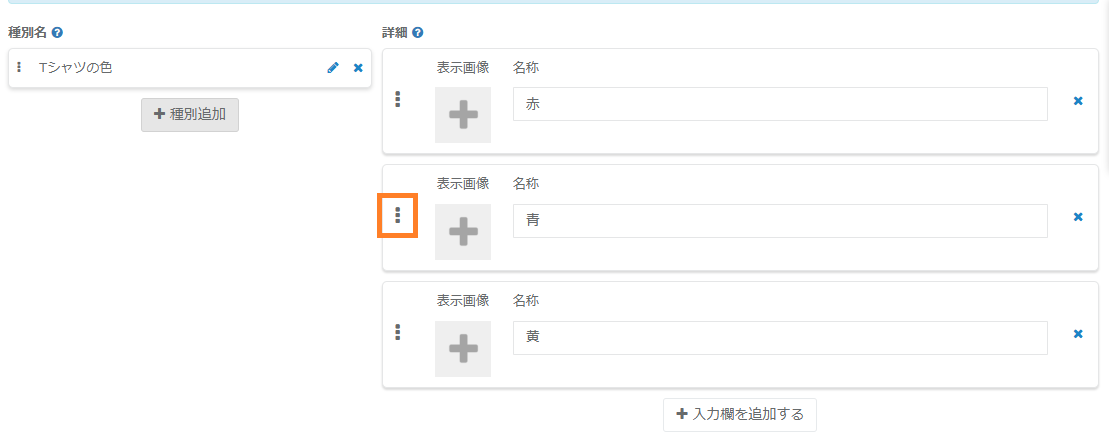Focus the name field containing 黄

tap(780, 338)
